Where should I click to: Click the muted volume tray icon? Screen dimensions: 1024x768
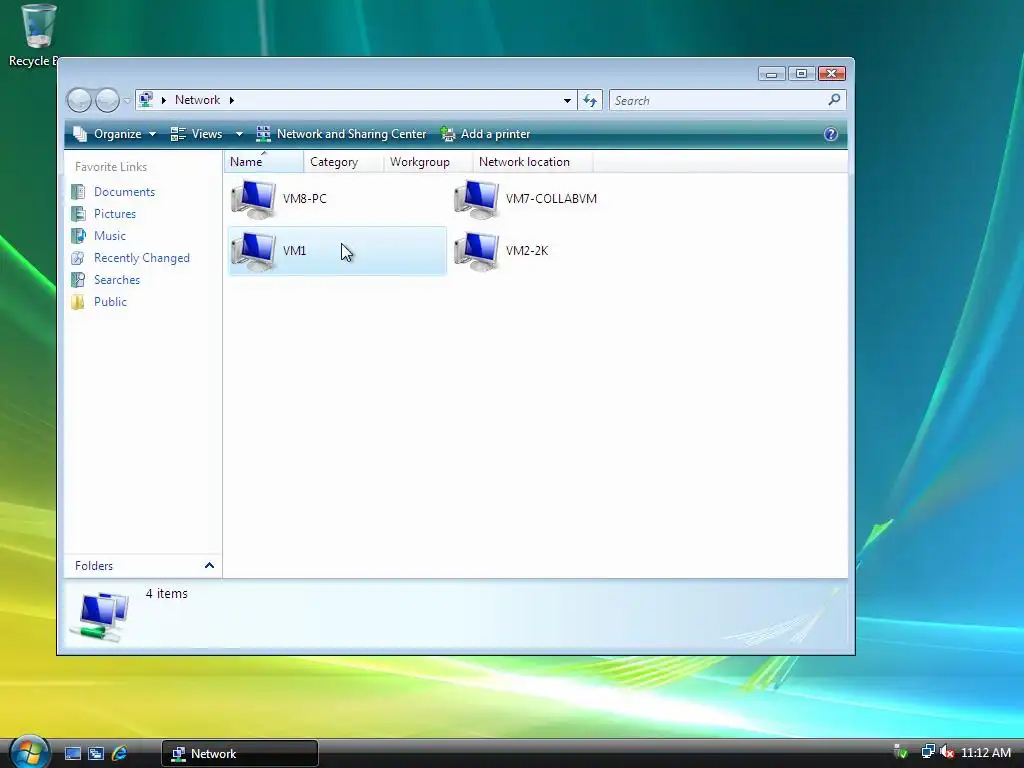pyautogui.click(x=946, y=752)
